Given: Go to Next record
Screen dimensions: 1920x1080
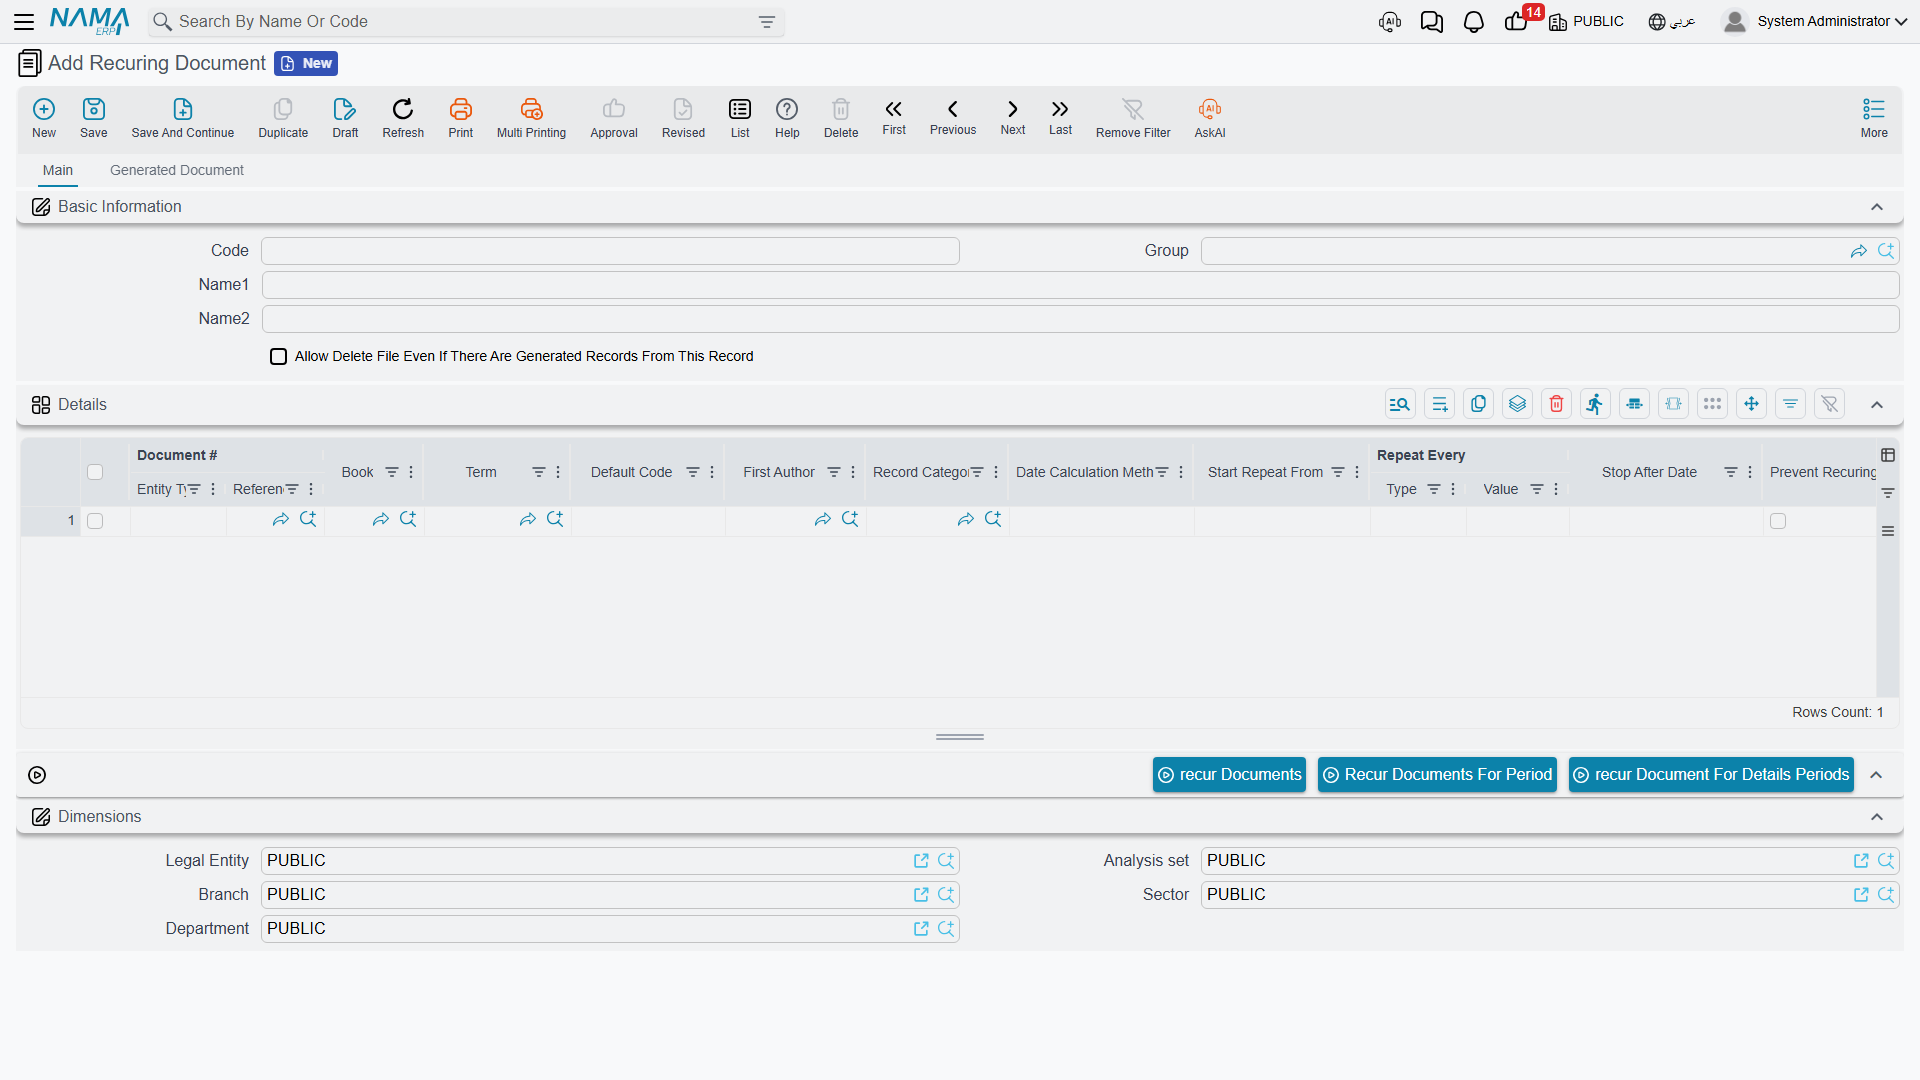Looking at the screenshot, I should pyautogui.click(x=1013, y=116).
